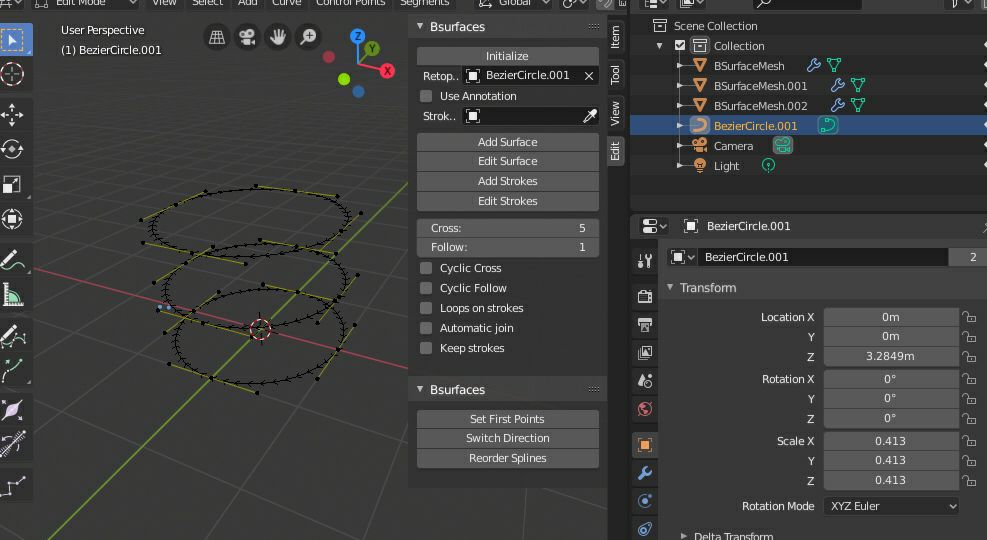Enable Cyclic Follow checkbox

(x=426, y=288)
